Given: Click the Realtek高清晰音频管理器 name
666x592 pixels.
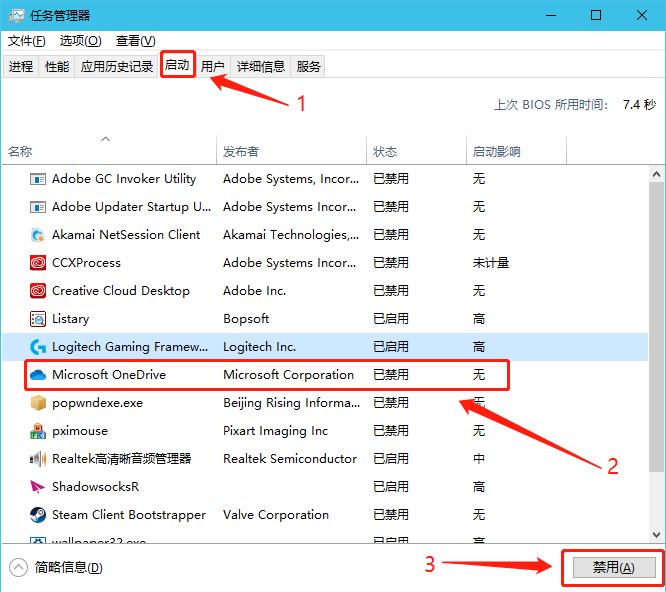Looking at the screenshot, I should 121,459.
